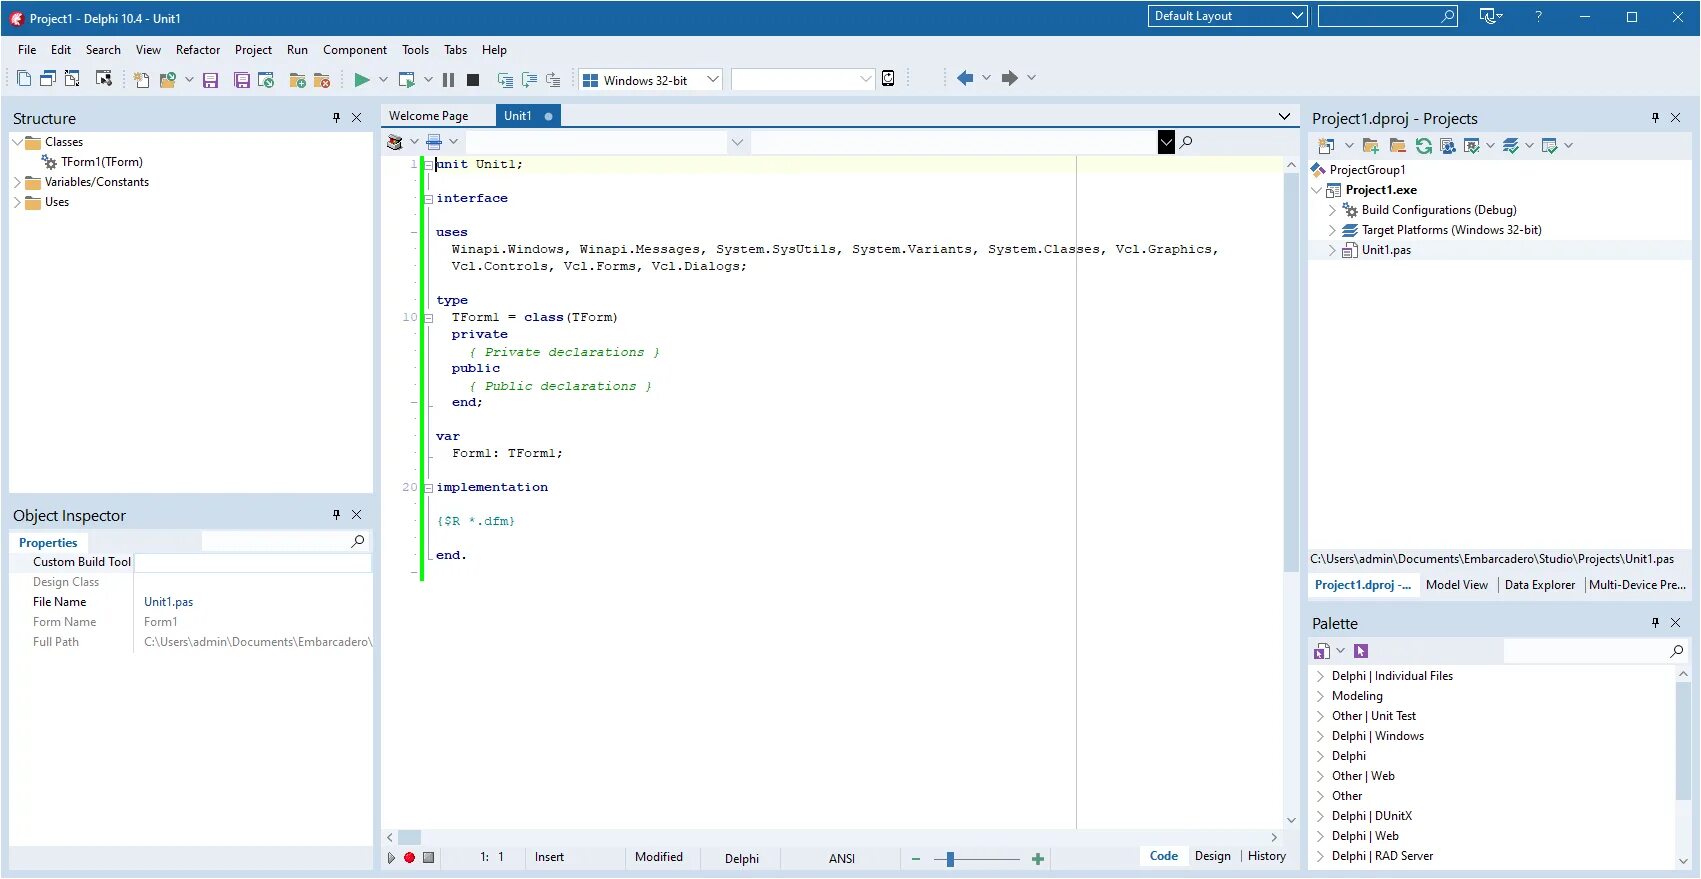
Task: Click Add New Project icon in Projects panel
Action: click(x=1326, y=146)
